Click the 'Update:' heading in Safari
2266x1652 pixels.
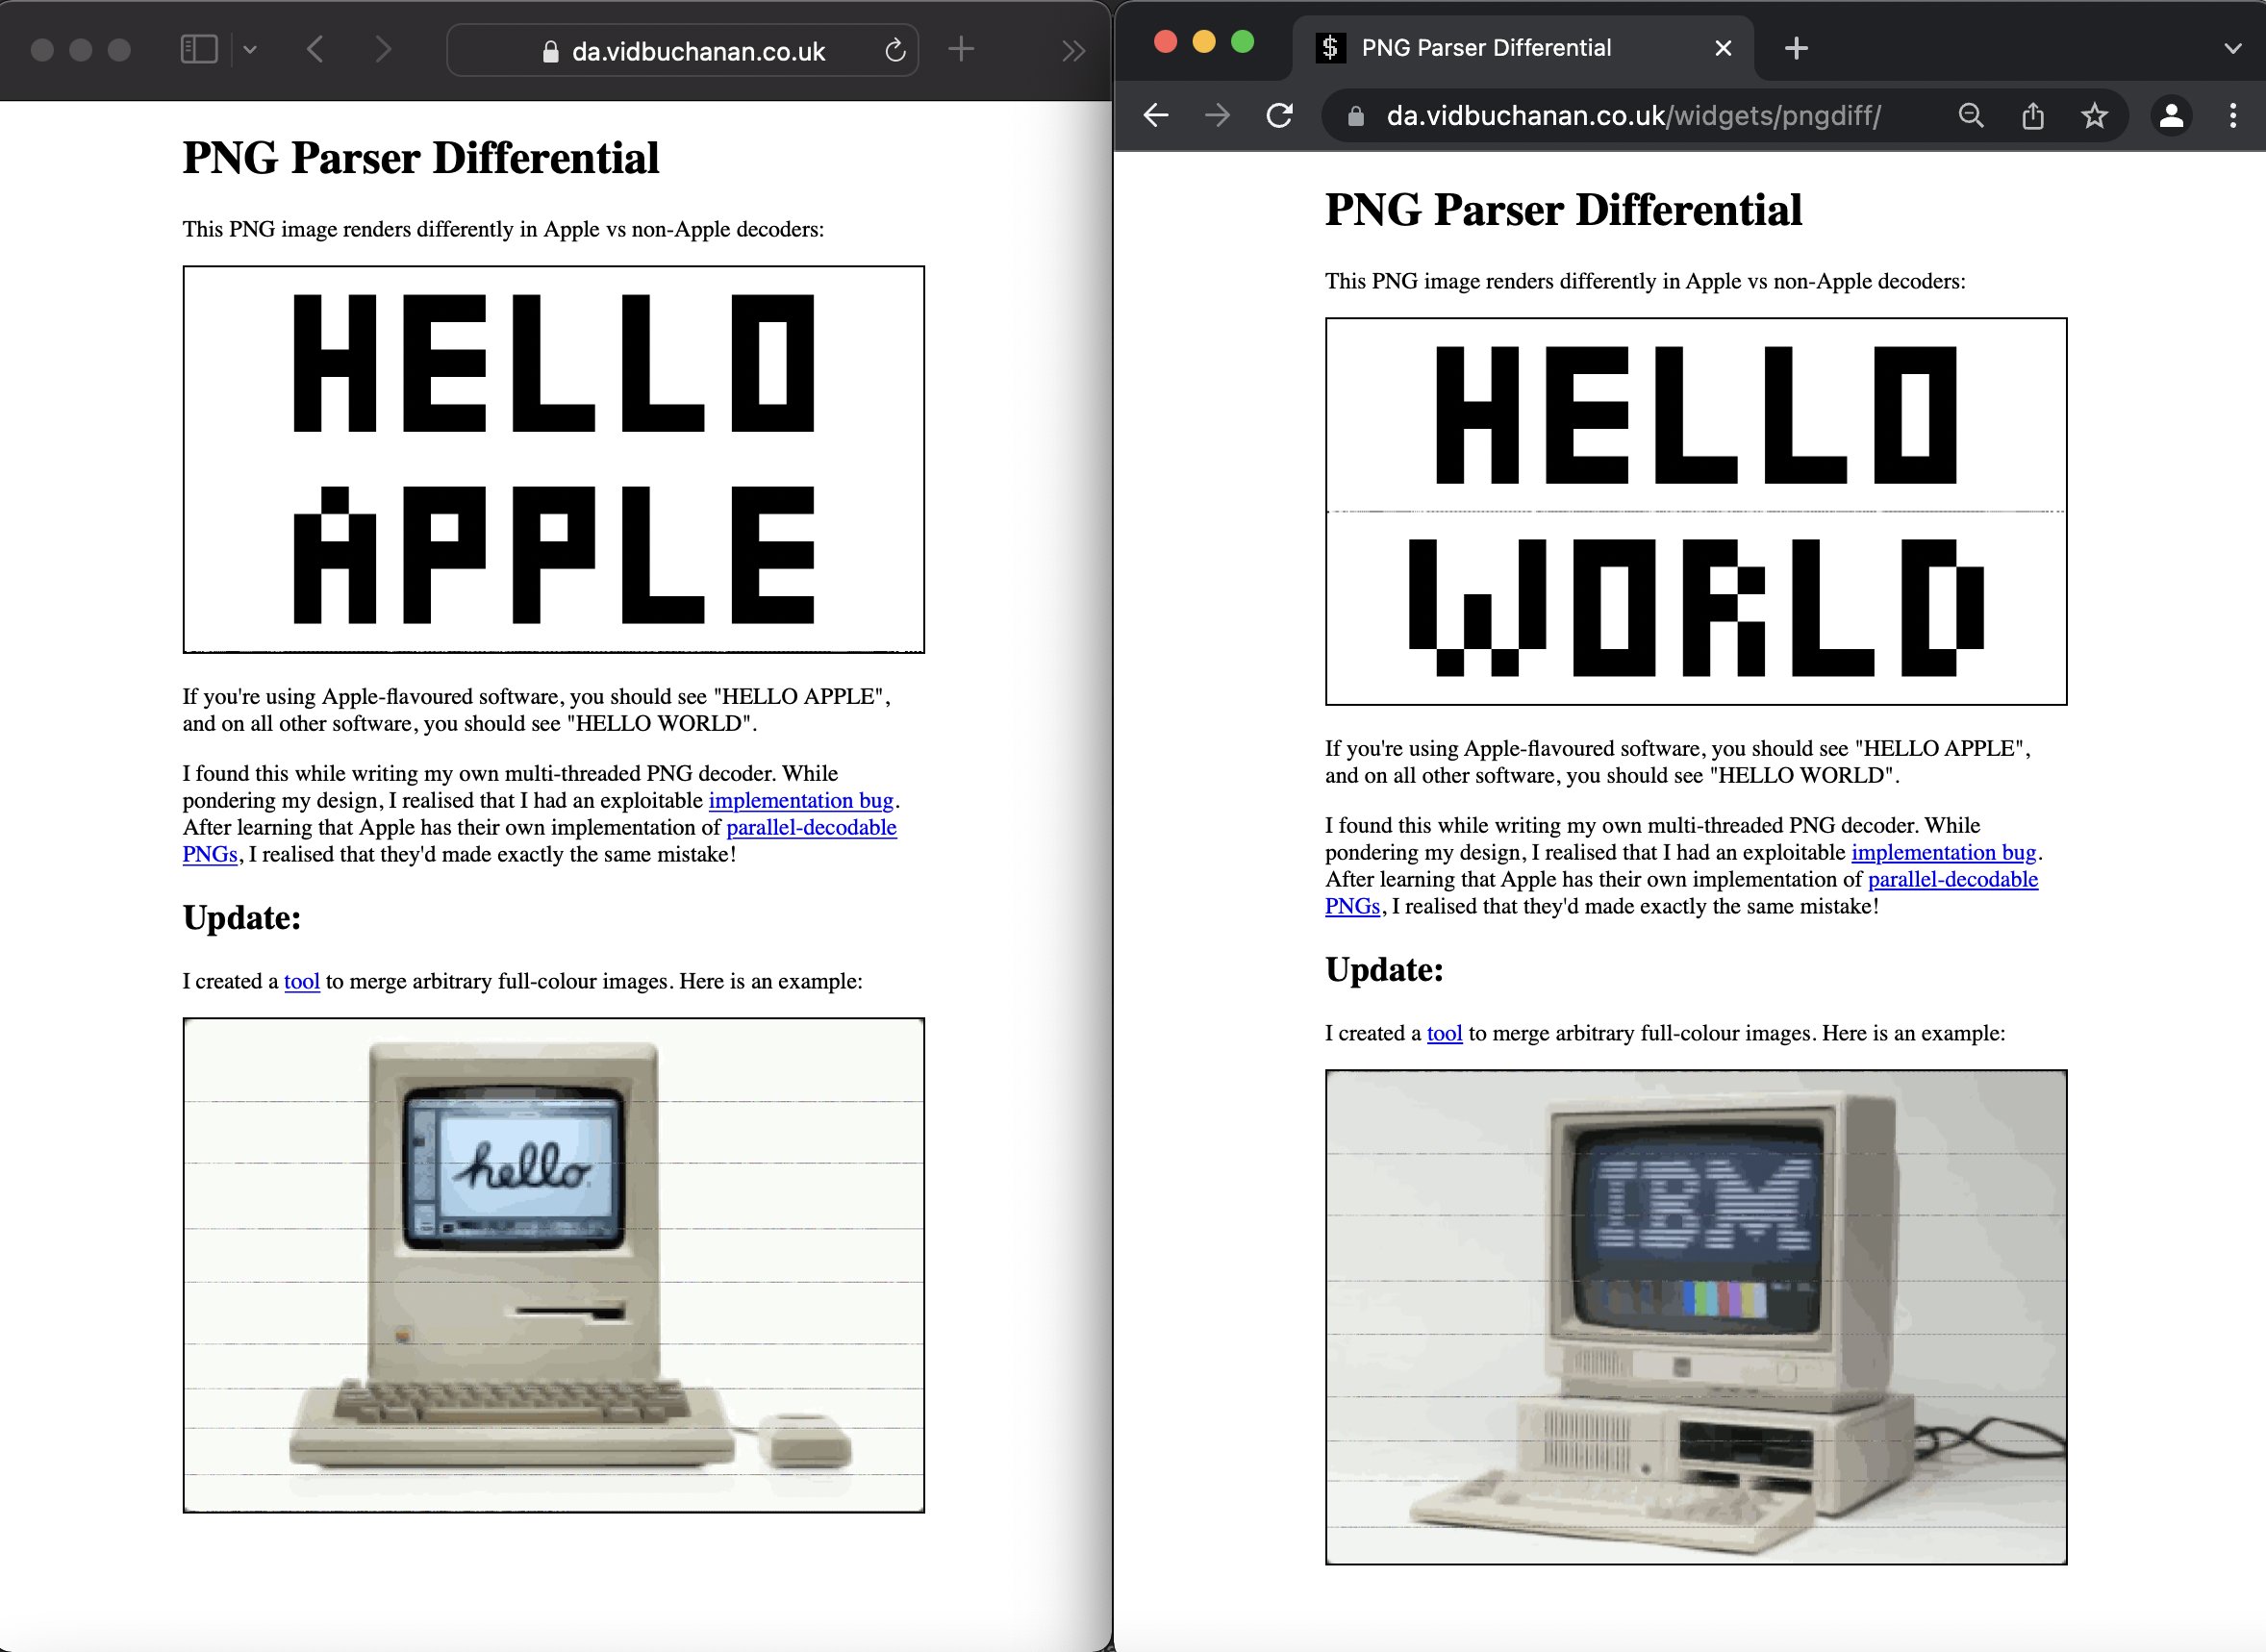click(x=242, y=917)
